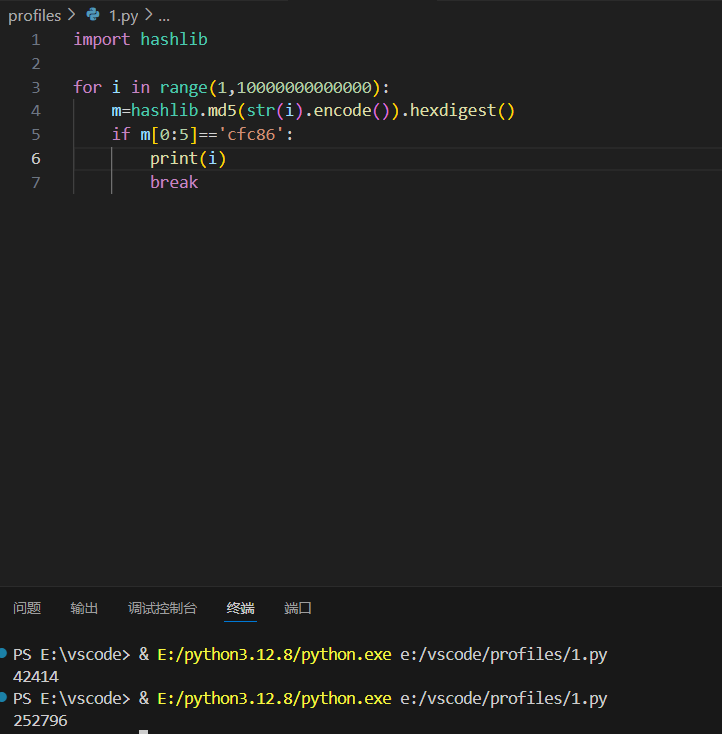Open the '1.py' breadcrumb file picker
Screen dimensions: 722x734
123,16
